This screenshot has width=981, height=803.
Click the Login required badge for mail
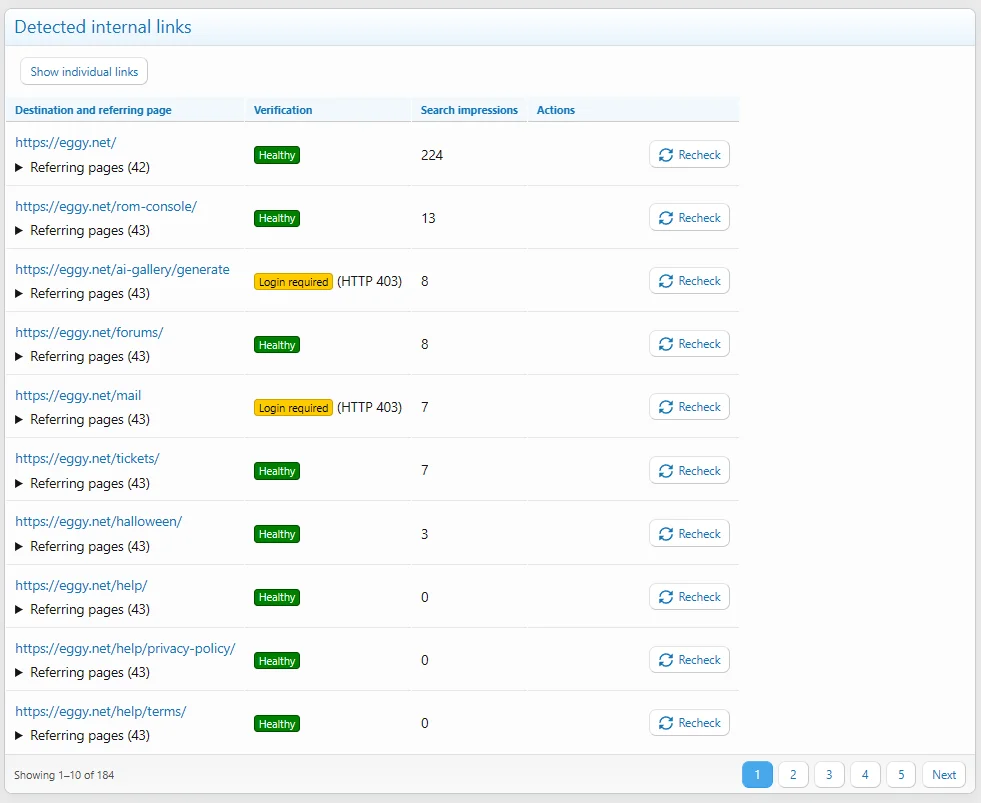point(293,407)
